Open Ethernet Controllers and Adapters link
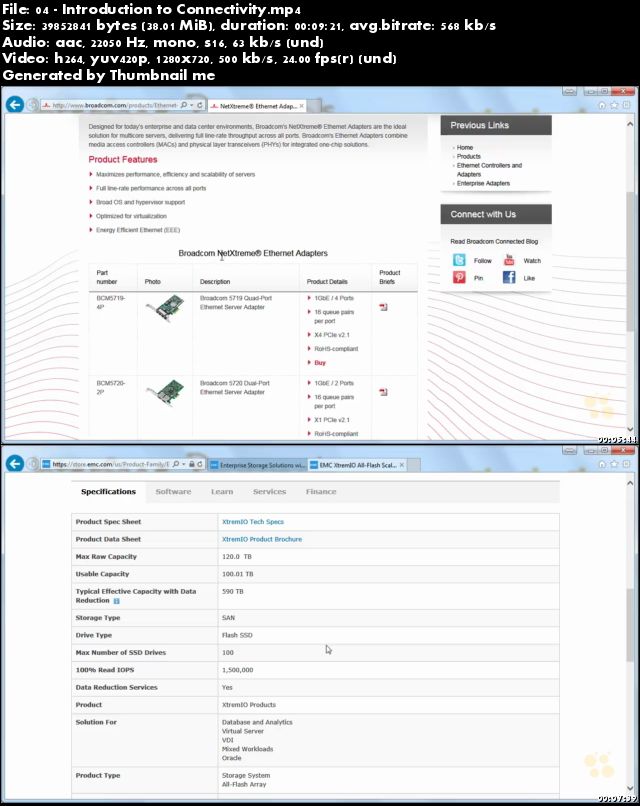Viewport: 640px width, 806px height. tap(489, 170)
